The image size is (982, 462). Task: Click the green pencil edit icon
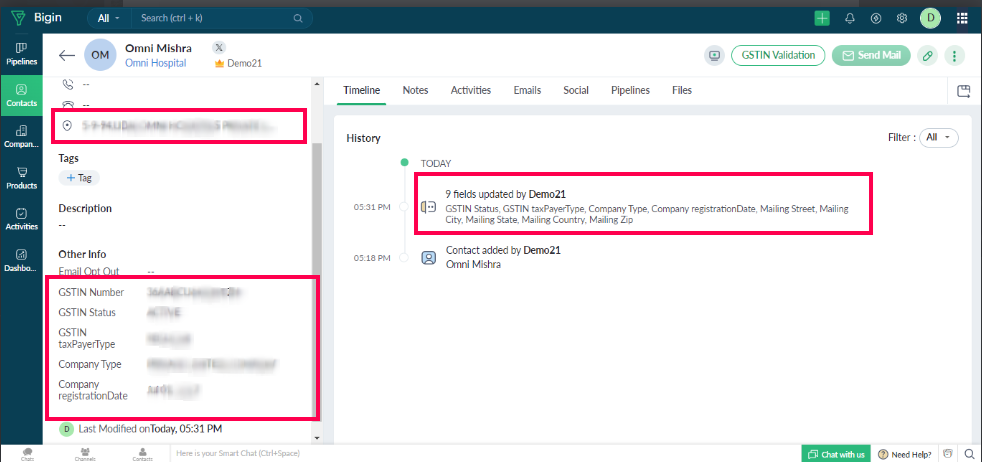click(928, 56)
